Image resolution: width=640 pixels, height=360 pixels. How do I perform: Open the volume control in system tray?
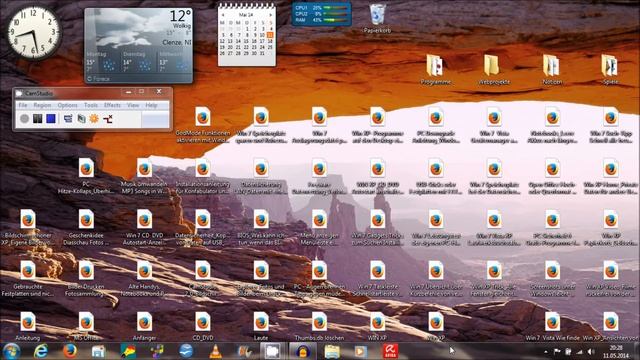pyautogui.click(x=591, y=351)
